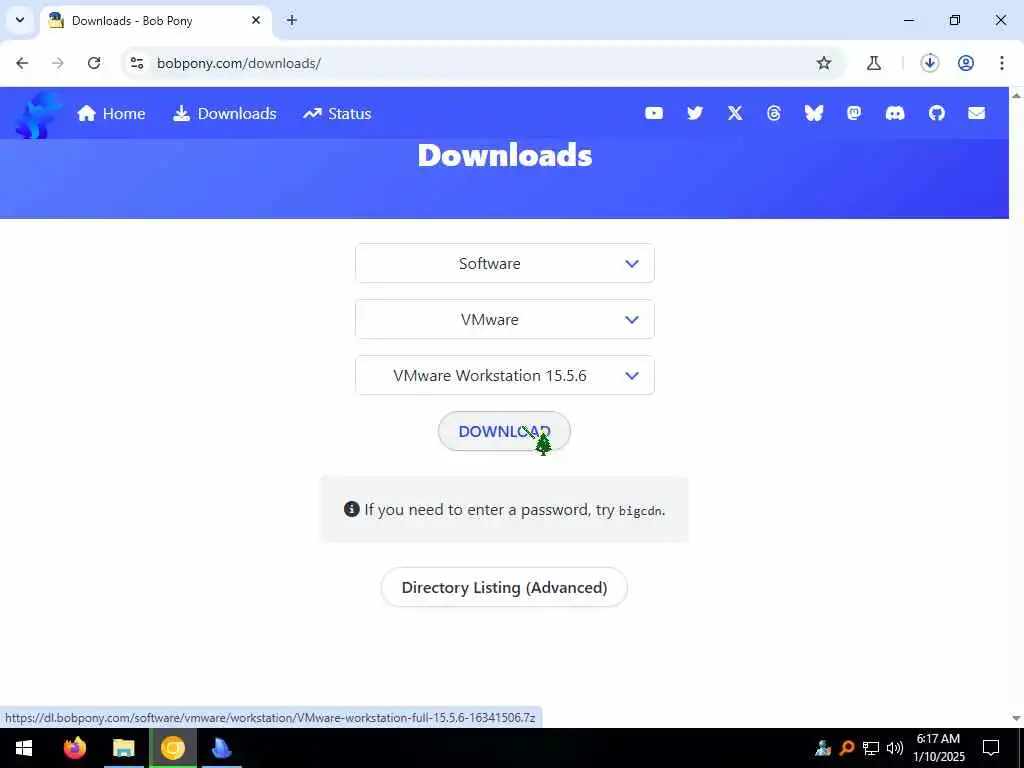Click the page vertical scrollbar
The height and width of the screenshot is (768, 1024).
click(1016, 405)
